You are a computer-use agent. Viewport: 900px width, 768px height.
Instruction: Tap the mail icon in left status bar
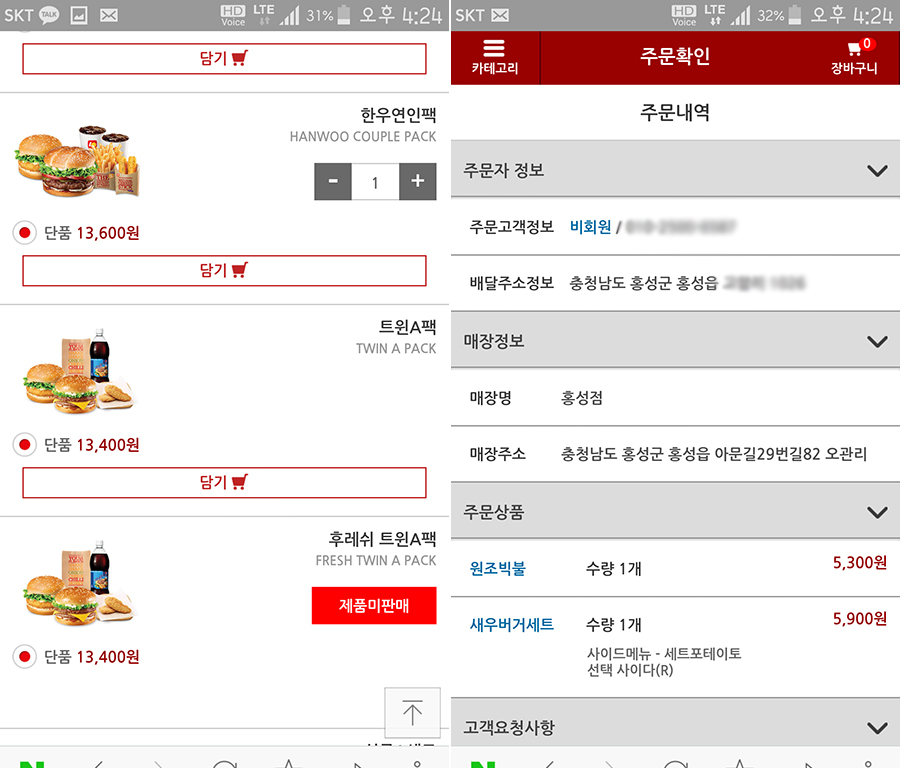(108, 15)
